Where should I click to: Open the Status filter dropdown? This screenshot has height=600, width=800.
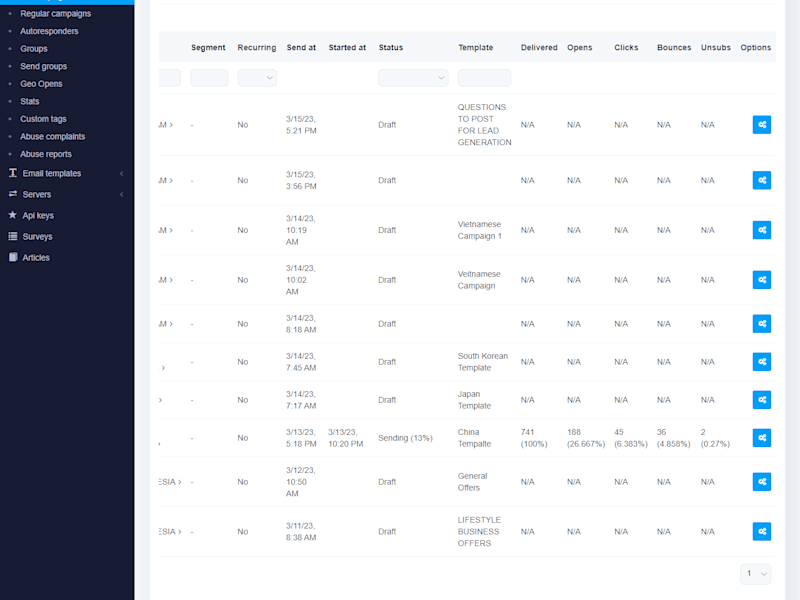click(413, 78)
